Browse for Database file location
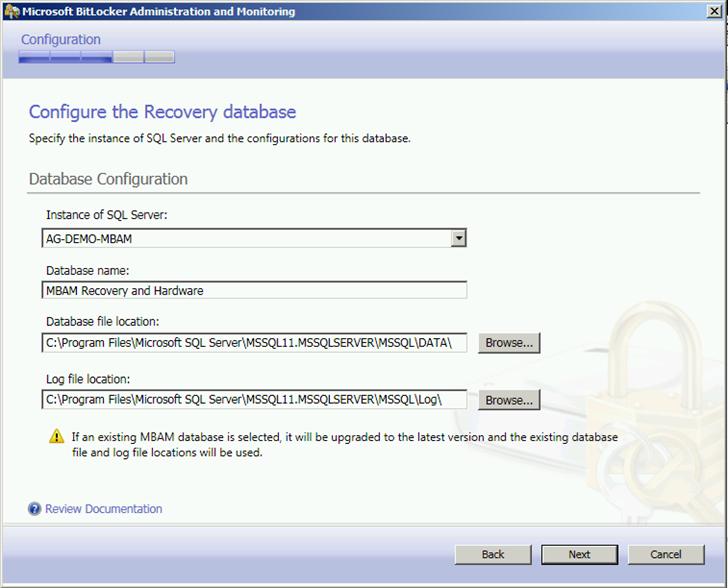Screen dimensions: 728x588 click(x=509, y=343)
